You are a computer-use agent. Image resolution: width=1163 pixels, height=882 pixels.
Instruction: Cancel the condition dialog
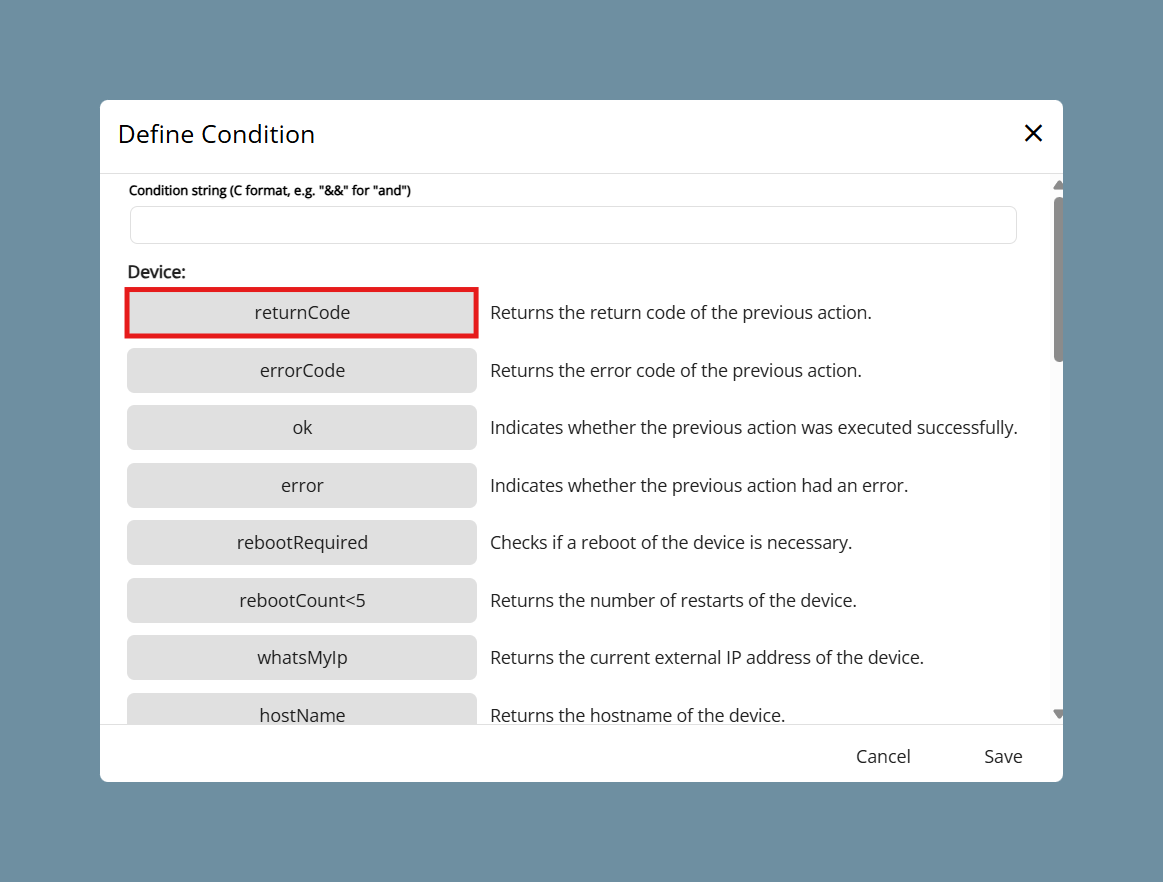coord(883,756)
